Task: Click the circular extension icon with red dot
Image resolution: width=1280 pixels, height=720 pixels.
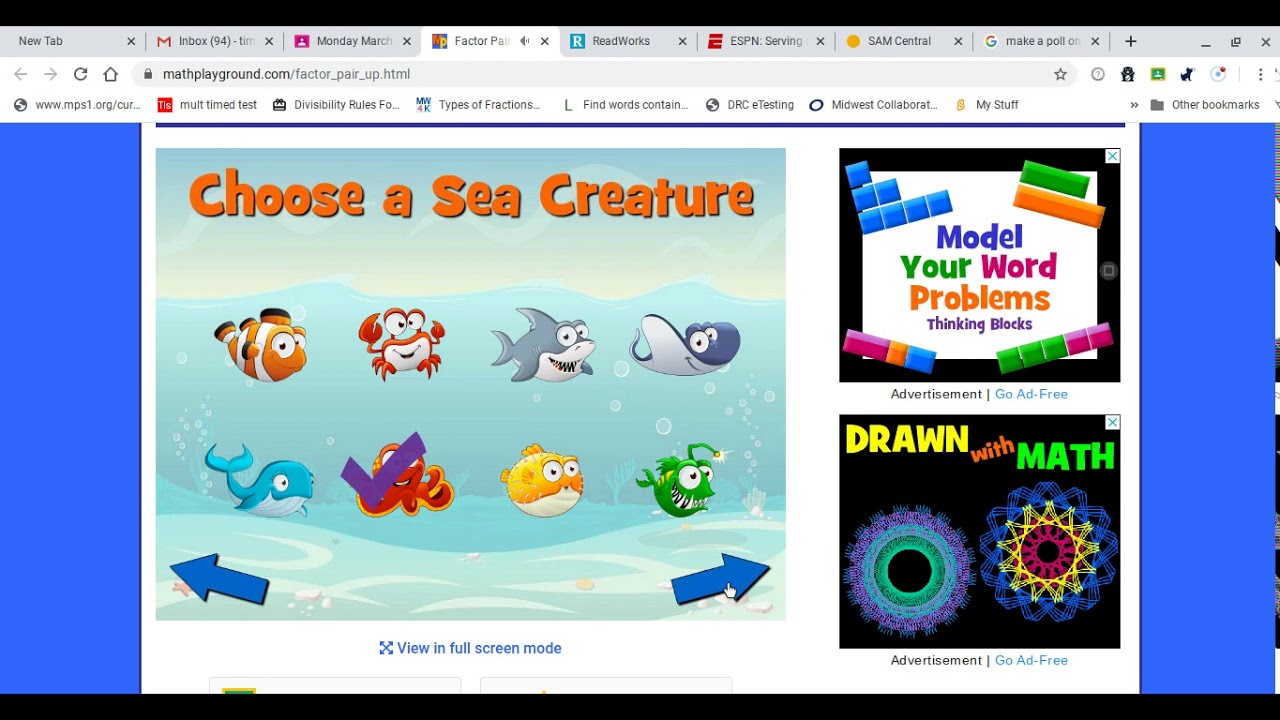Action: [1218, 74]
